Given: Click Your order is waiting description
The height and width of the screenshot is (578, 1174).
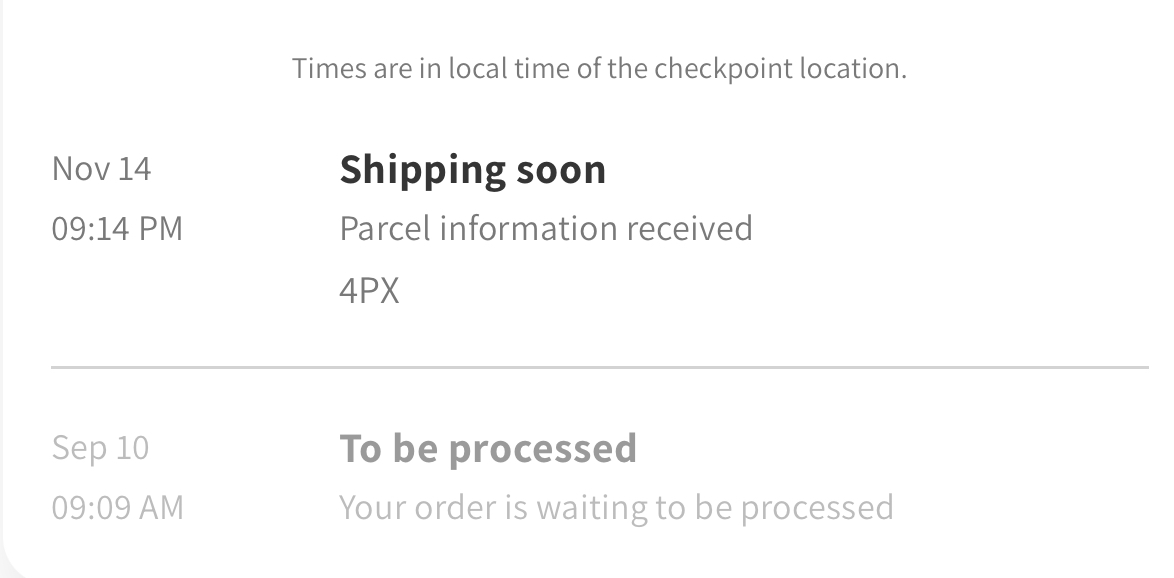Looking at the screenshot, I should point(615,507).
